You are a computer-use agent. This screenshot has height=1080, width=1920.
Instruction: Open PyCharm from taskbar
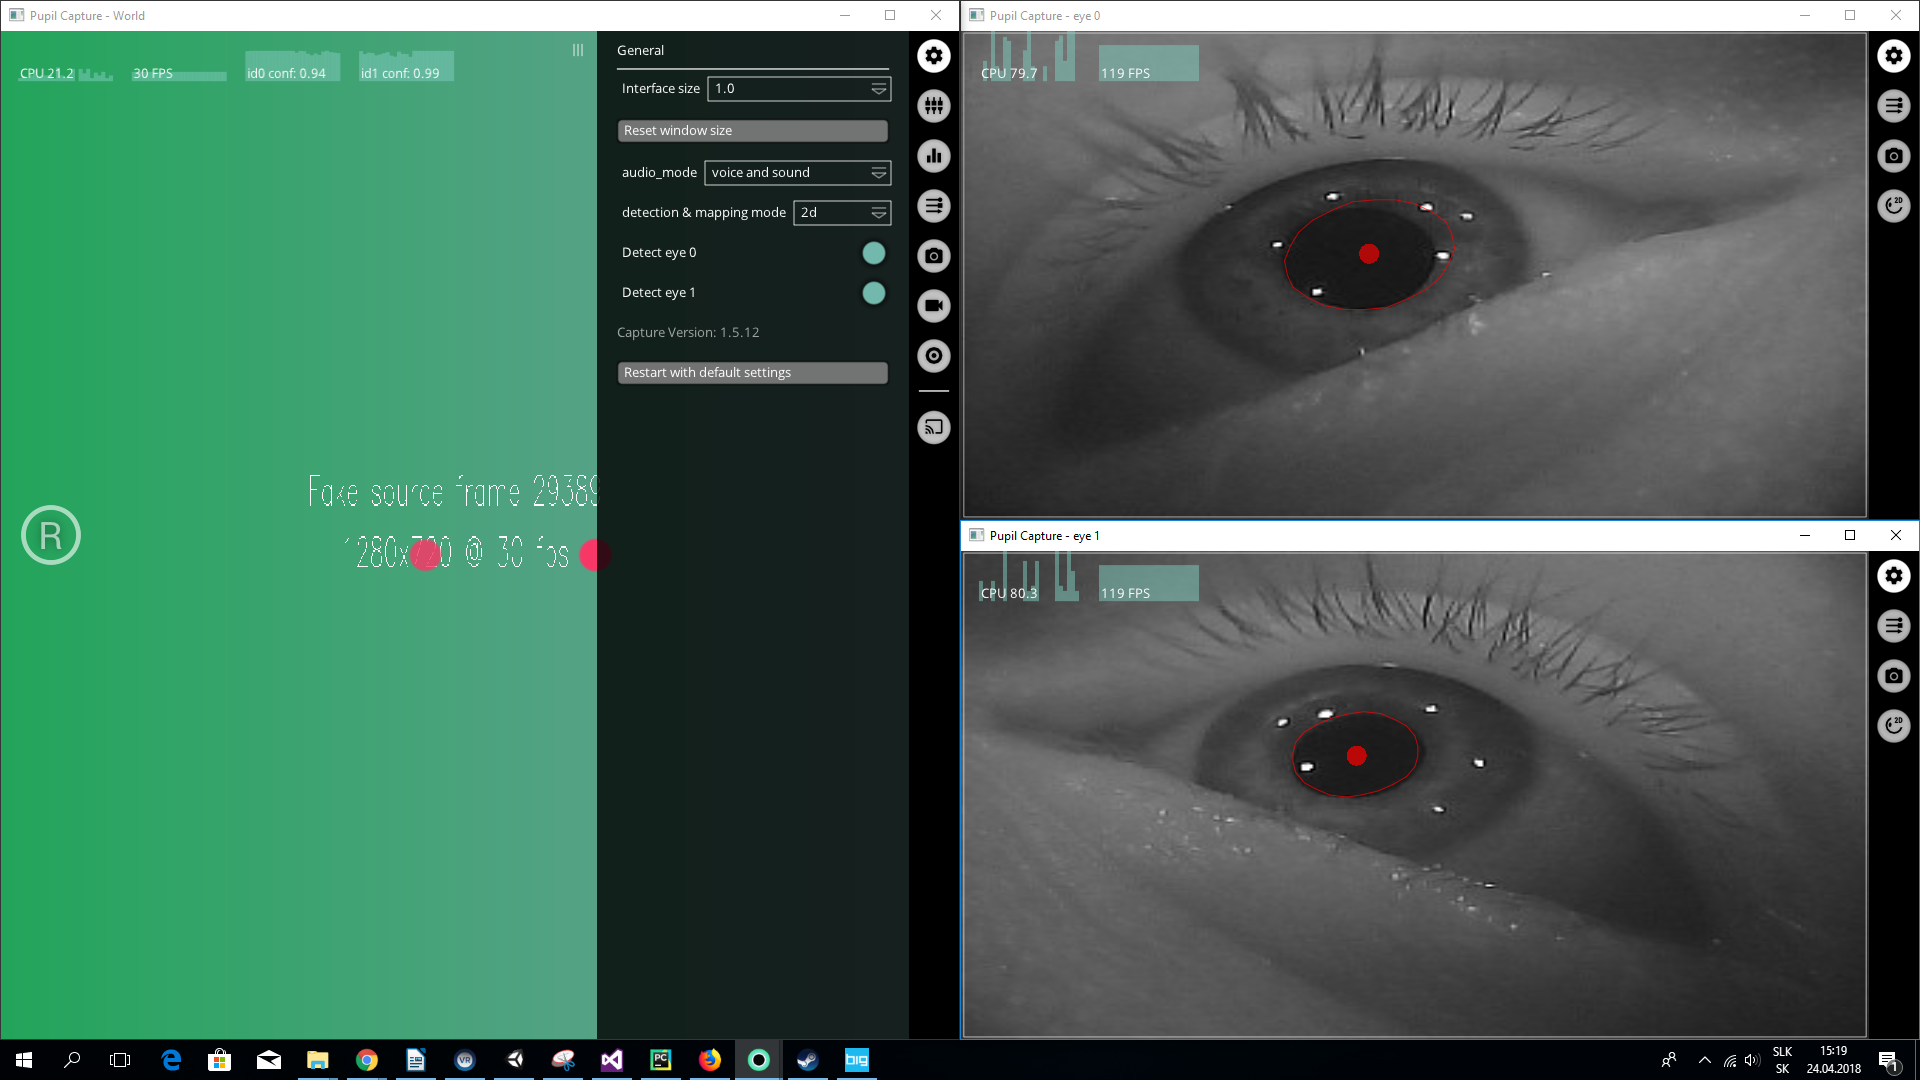tap(661, 1060)
